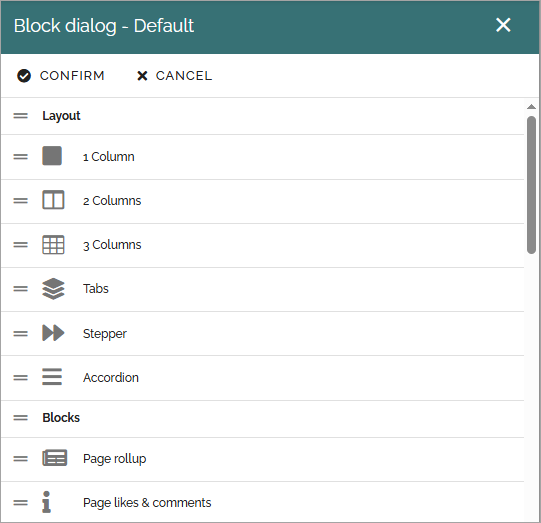Click the Tabs stacked layers icon
Viewport: 541px width, 523px height.
click(53, 289)
